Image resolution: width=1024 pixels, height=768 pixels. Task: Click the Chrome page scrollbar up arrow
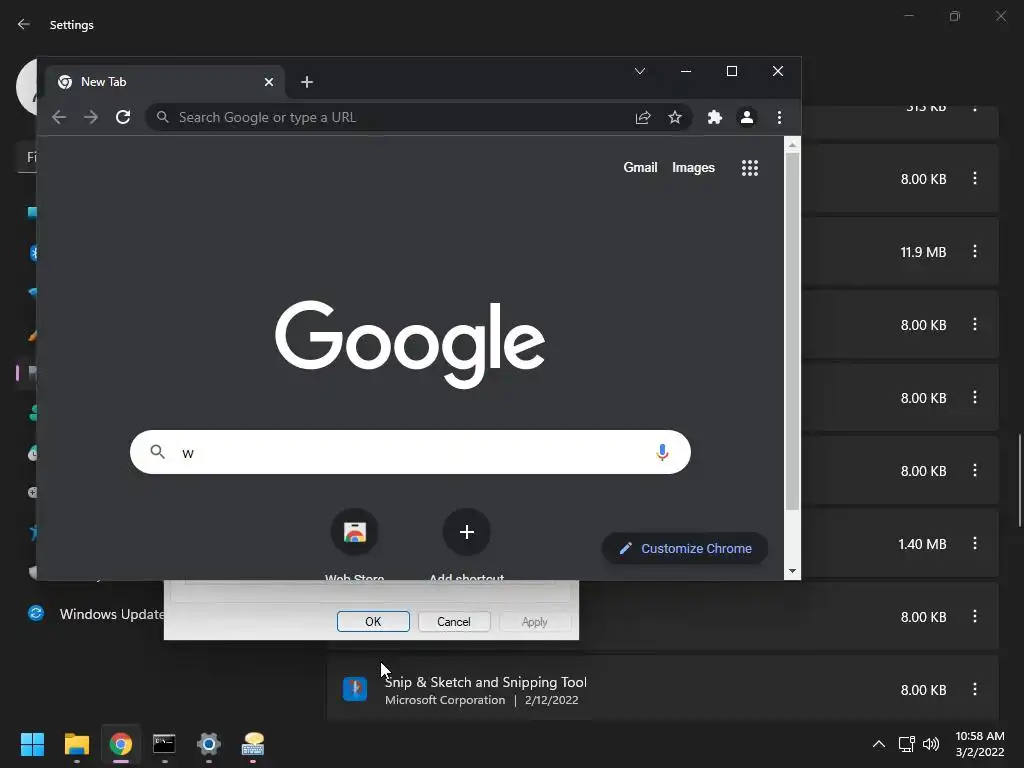pyautogui.click(x=792, y=145)
